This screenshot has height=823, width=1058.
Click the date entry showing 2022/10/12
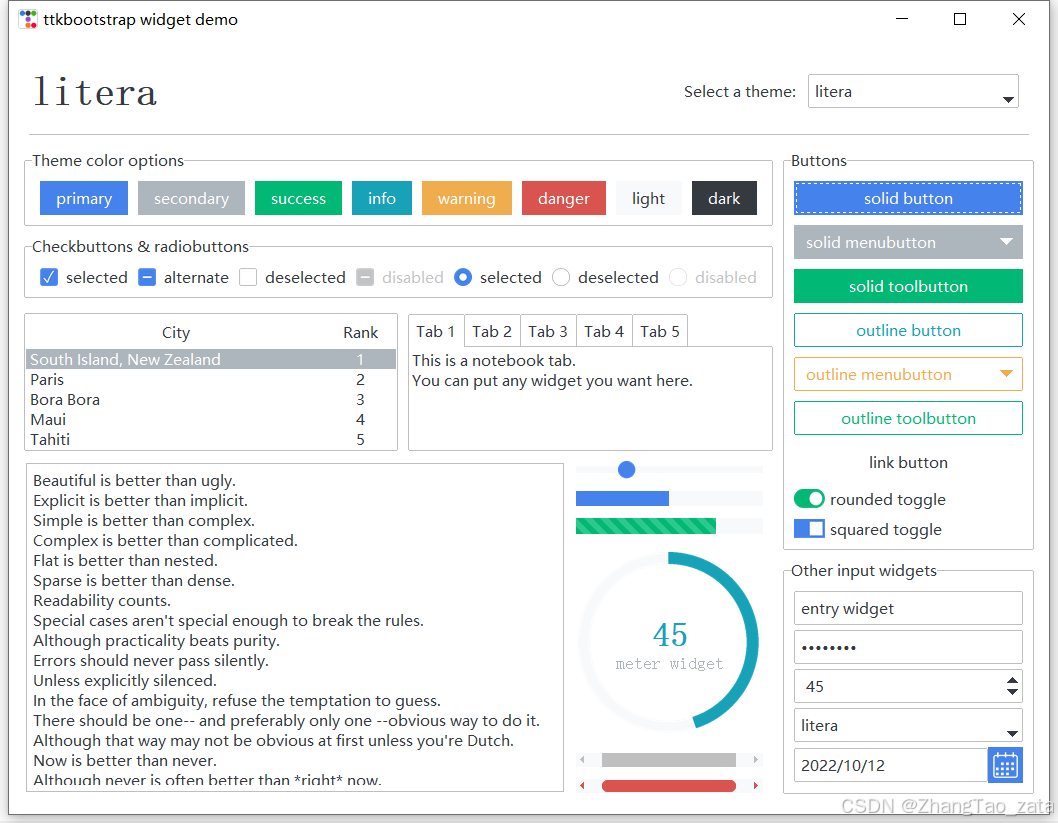coord(891,765)
